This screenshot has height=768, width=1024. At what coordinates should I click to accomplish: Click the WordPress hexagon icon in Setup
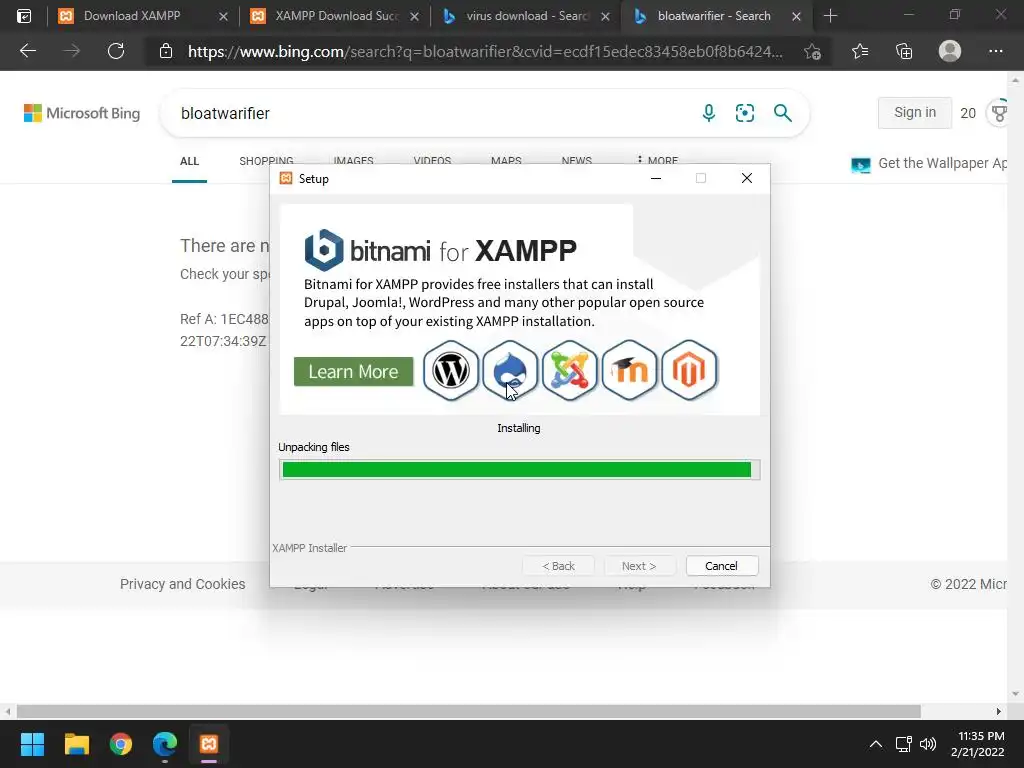pos(451,370)
